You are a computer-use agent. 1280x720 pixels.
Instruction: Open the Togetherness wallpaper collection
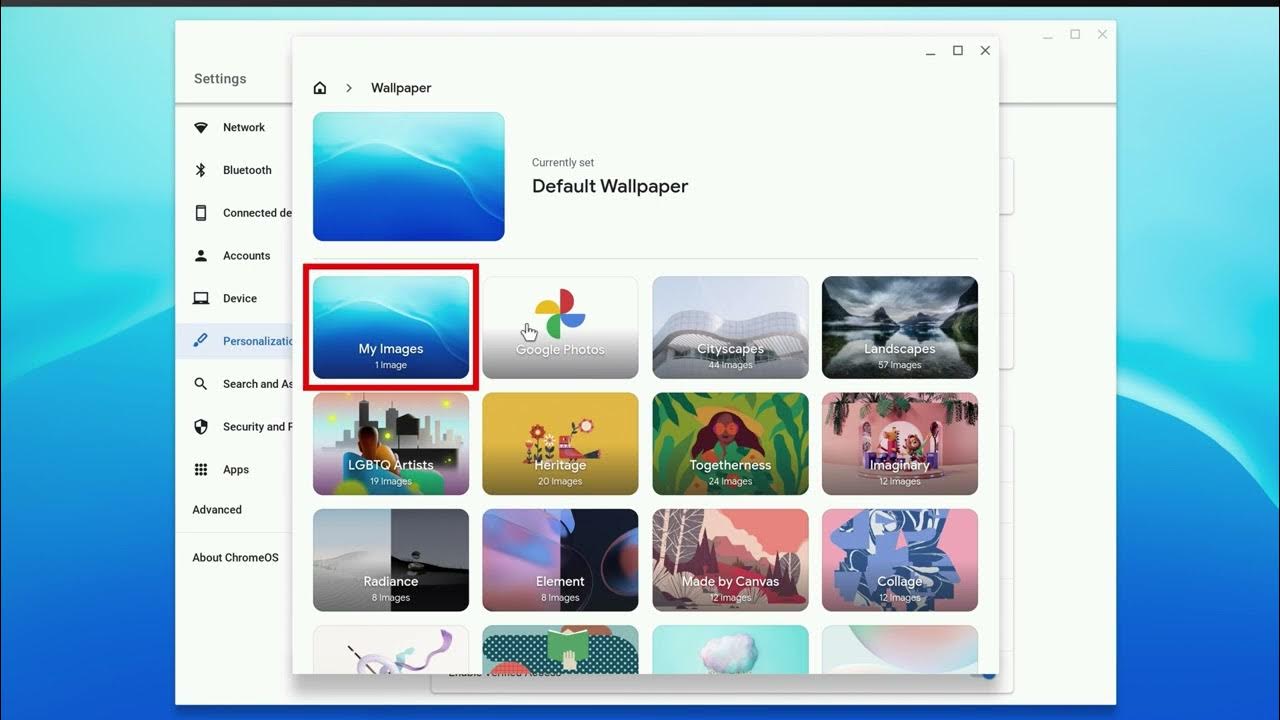pyautogui.click(x=730, y=444)
